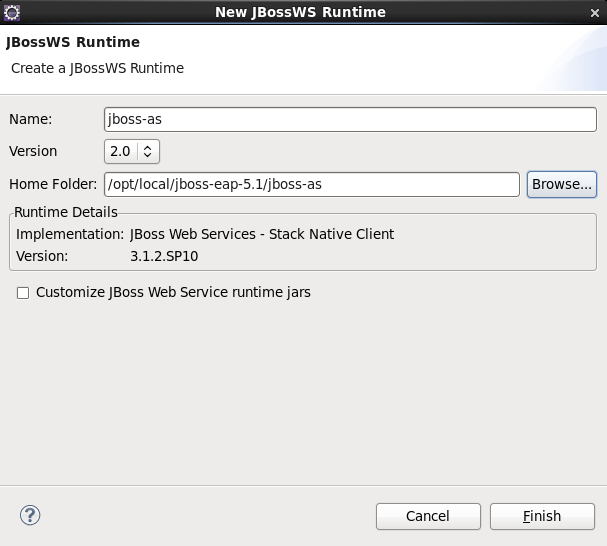Viewport: 607px width, 546px height.
Task: Click the Name: label
Action: (x=31, y=119)
